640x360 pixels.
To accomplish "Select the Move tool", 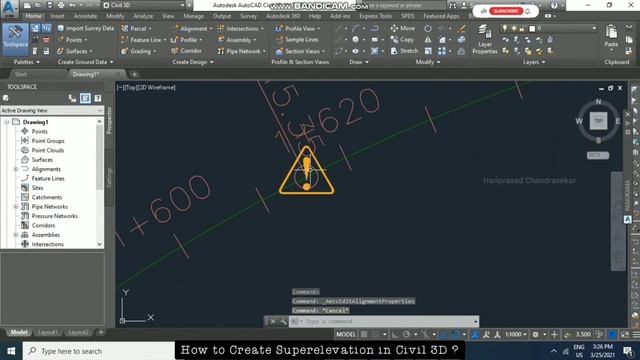I will [402, 28].
